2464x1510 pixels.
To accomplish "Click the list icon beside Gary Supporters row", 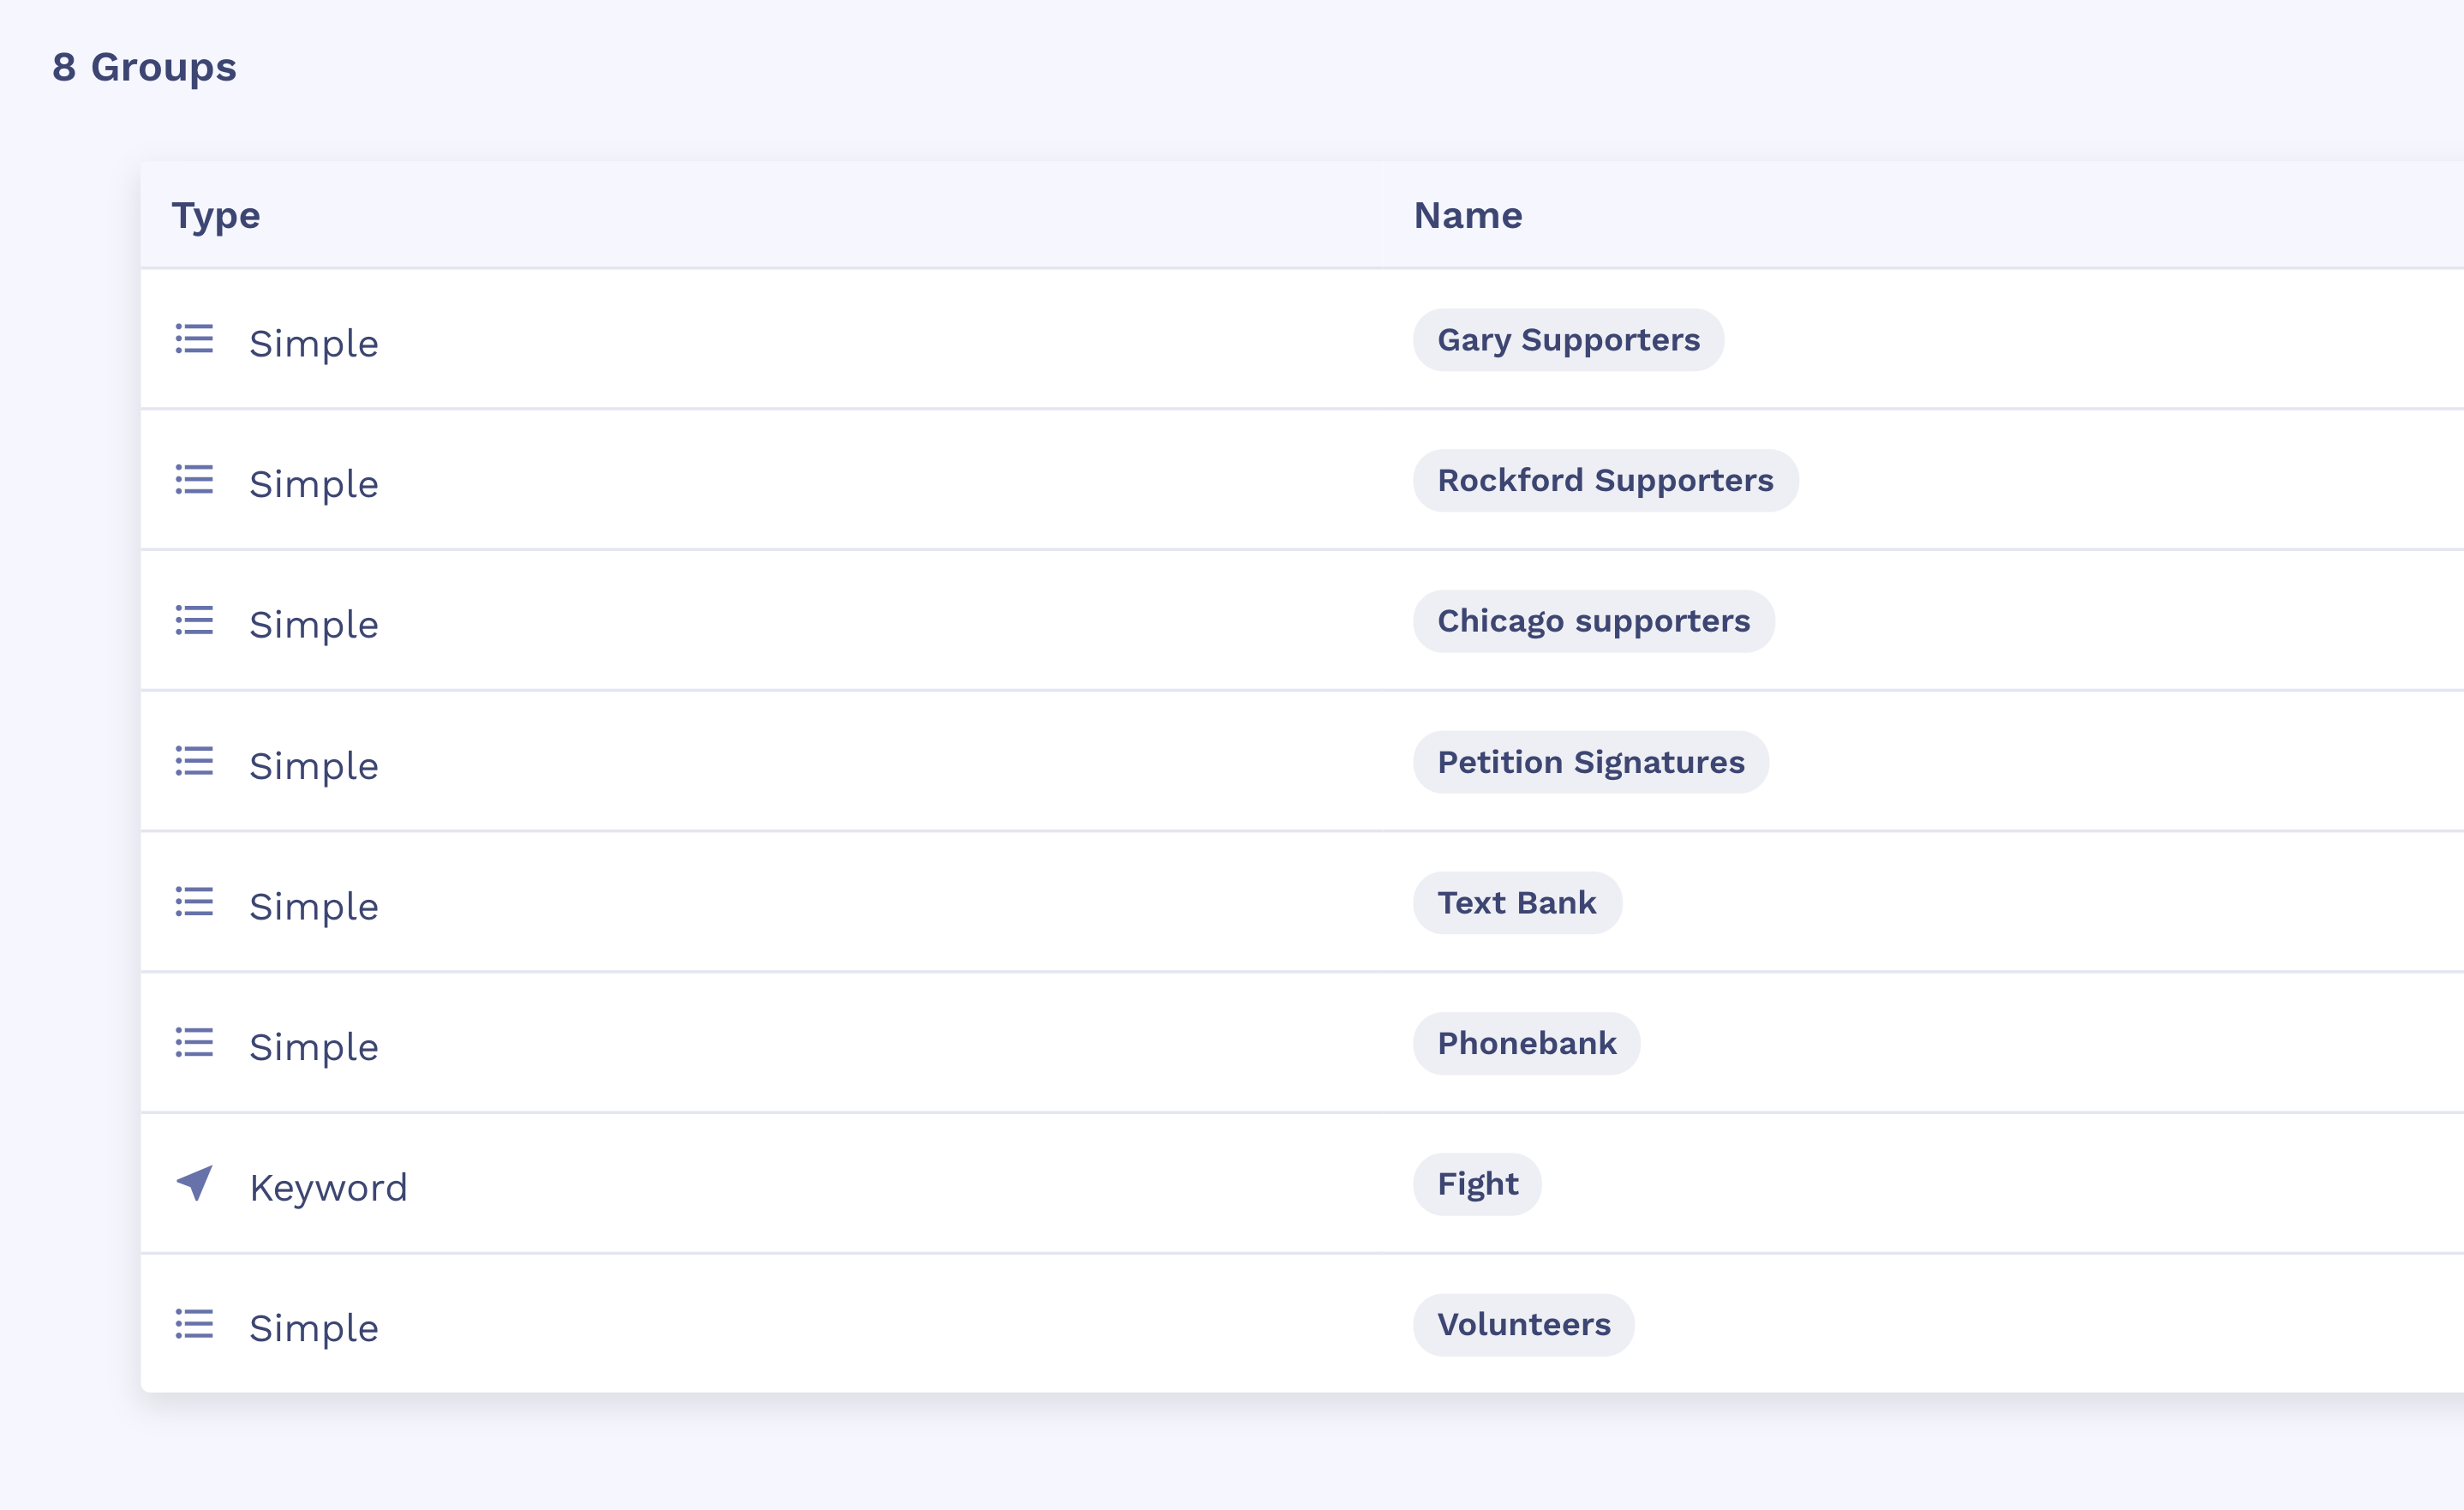I will click(194, 339).
